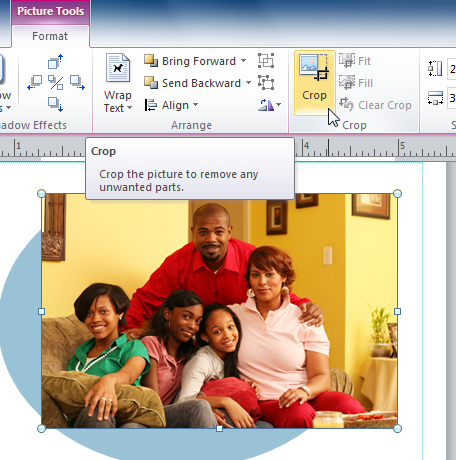Viewport: 456px width, 460px height.
Task: Click Clear Crop button
Action: coord(375,105)
